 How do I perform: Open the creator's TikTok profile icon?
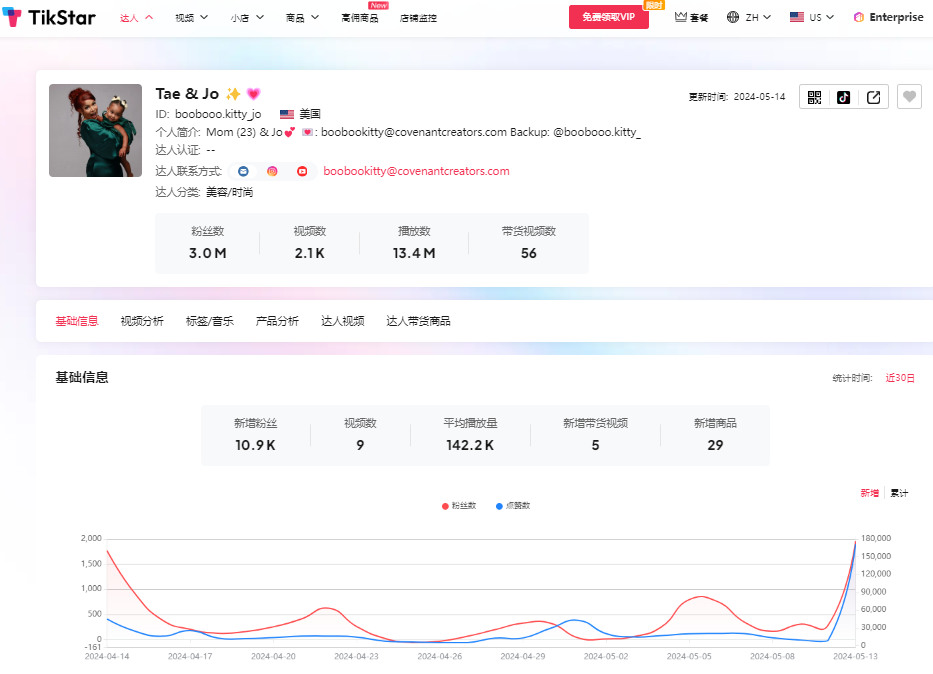(843, 97)
